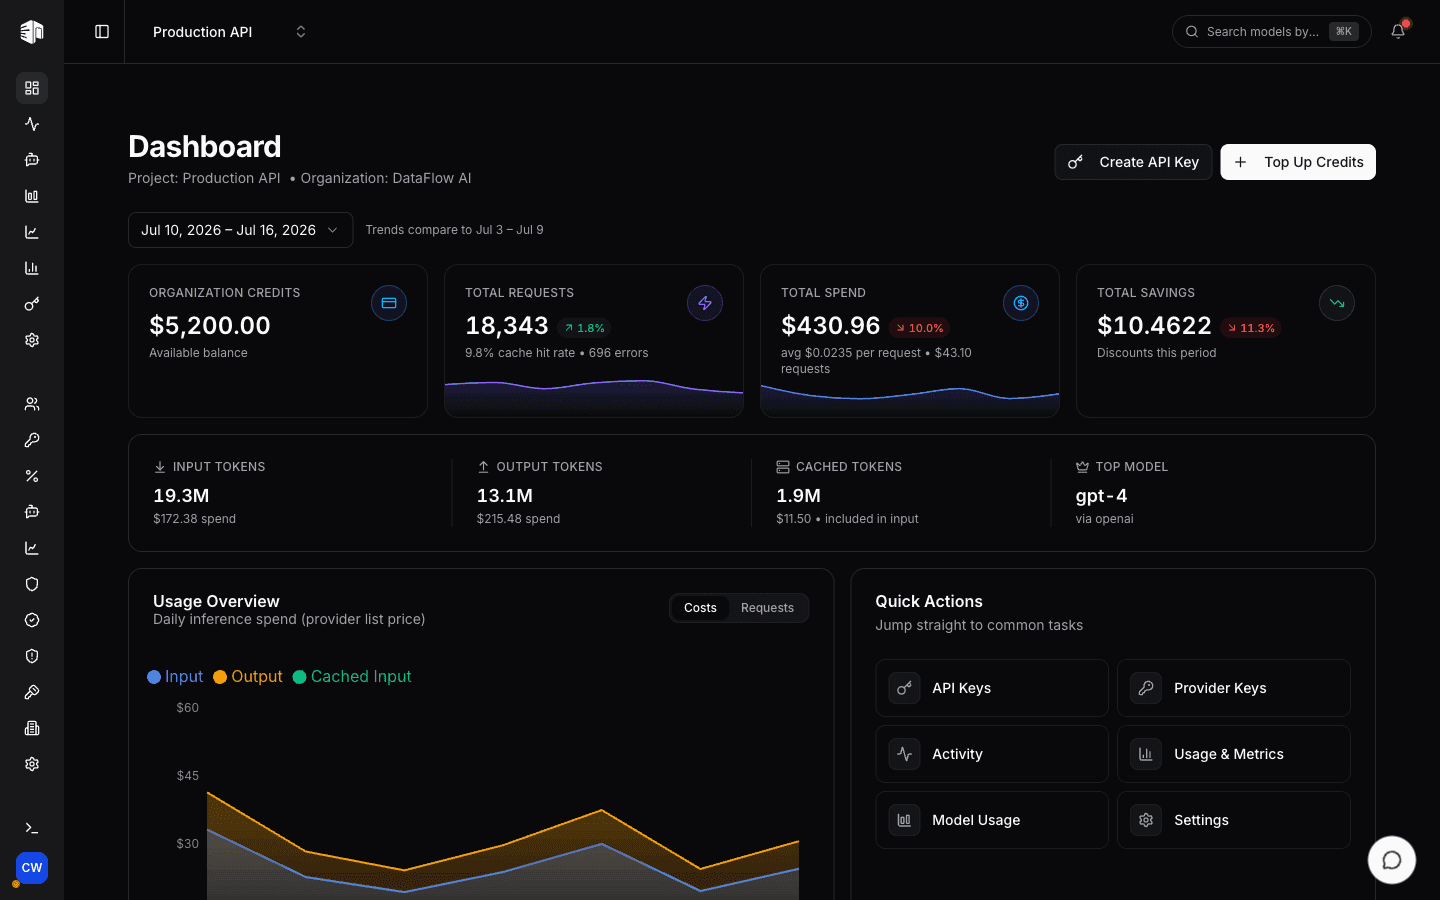1440x900 pixels.
Task: Click the 19.3M input tokens value
Action: [181, 496]
